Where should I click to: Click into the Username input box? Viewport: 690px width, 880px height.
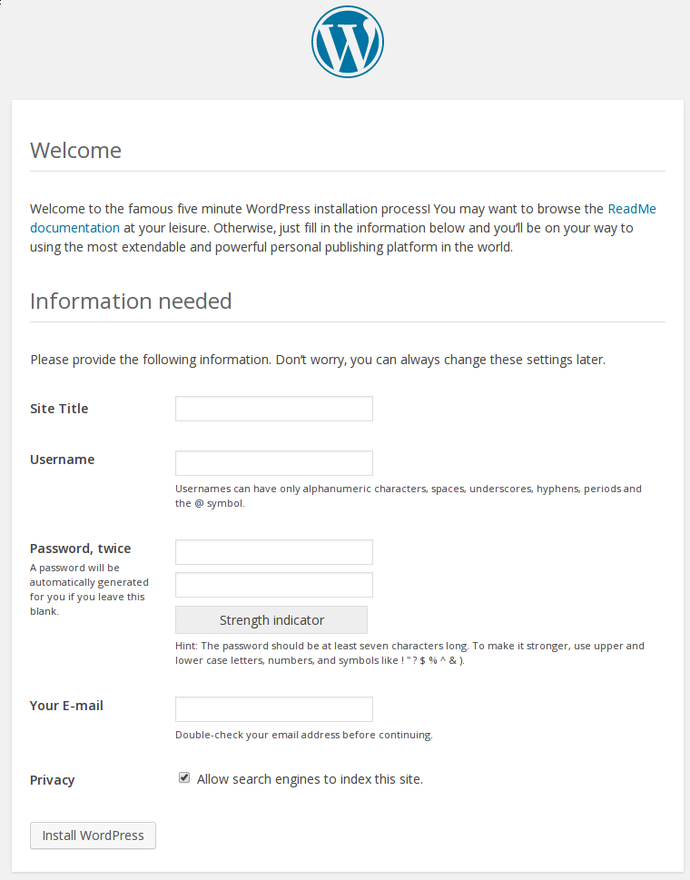pyautogui.click(x=274, y=463)
